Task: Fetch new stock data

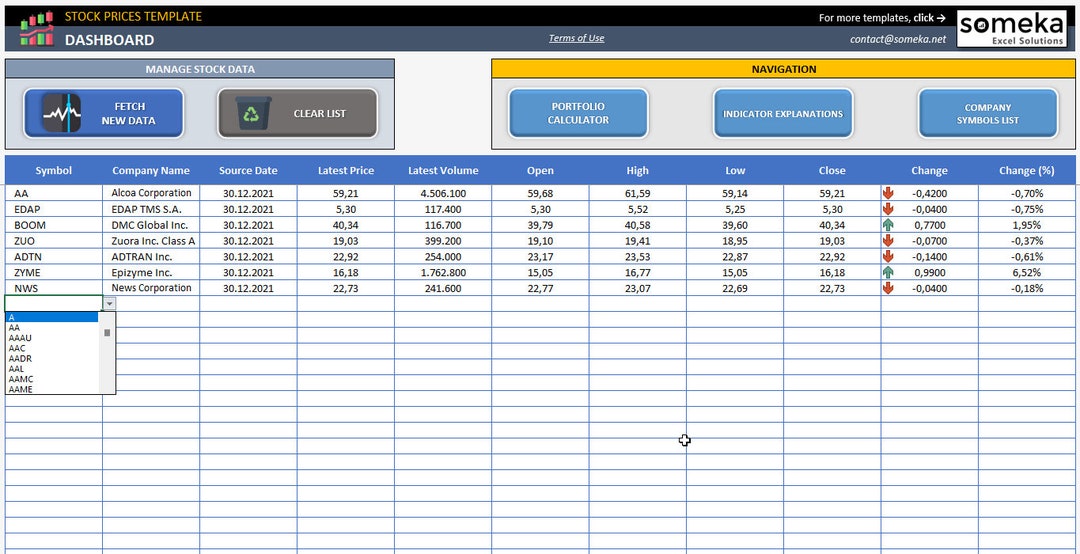Action: point(104,113)
